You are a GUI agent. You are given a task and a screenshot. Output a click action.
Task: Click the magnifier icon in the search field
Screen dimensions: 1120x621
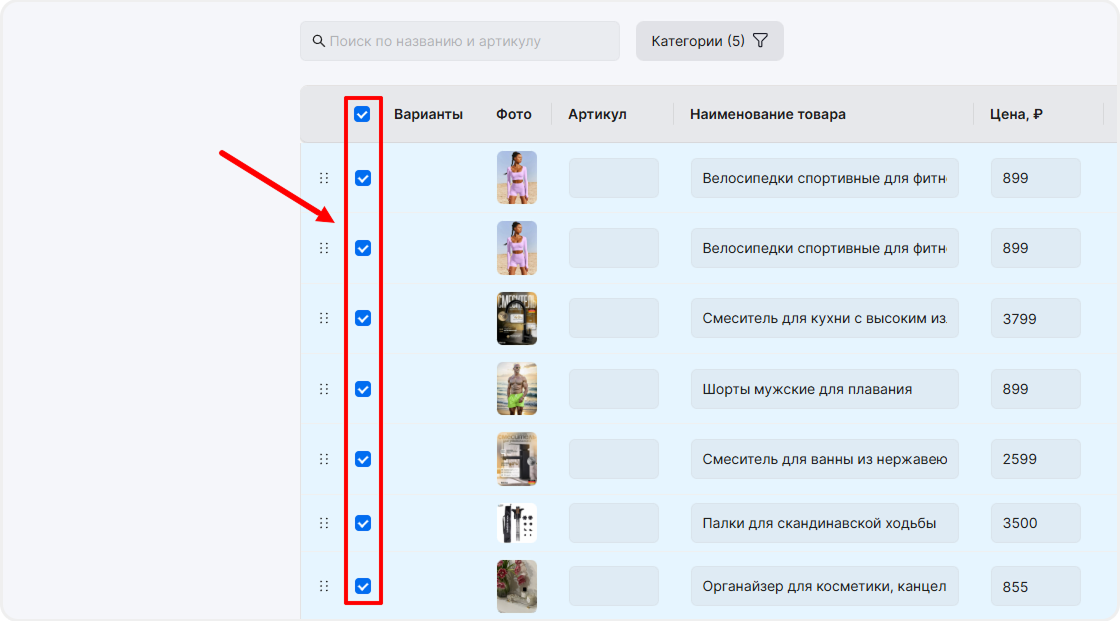point(318,41)
